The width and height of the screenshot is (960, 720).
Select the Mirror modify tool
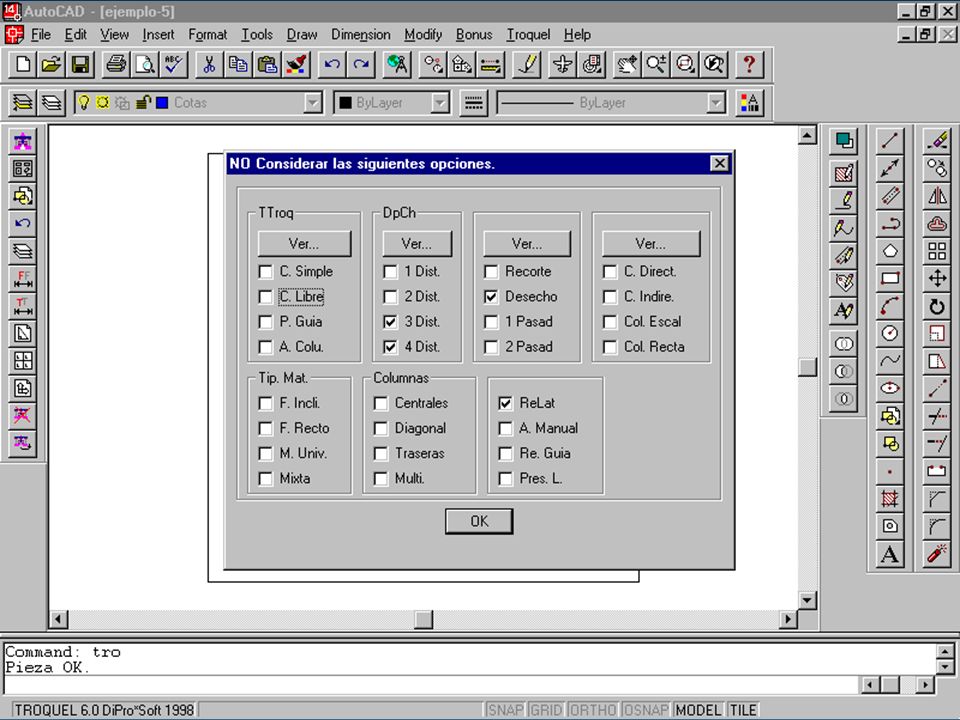pos(937,196)
